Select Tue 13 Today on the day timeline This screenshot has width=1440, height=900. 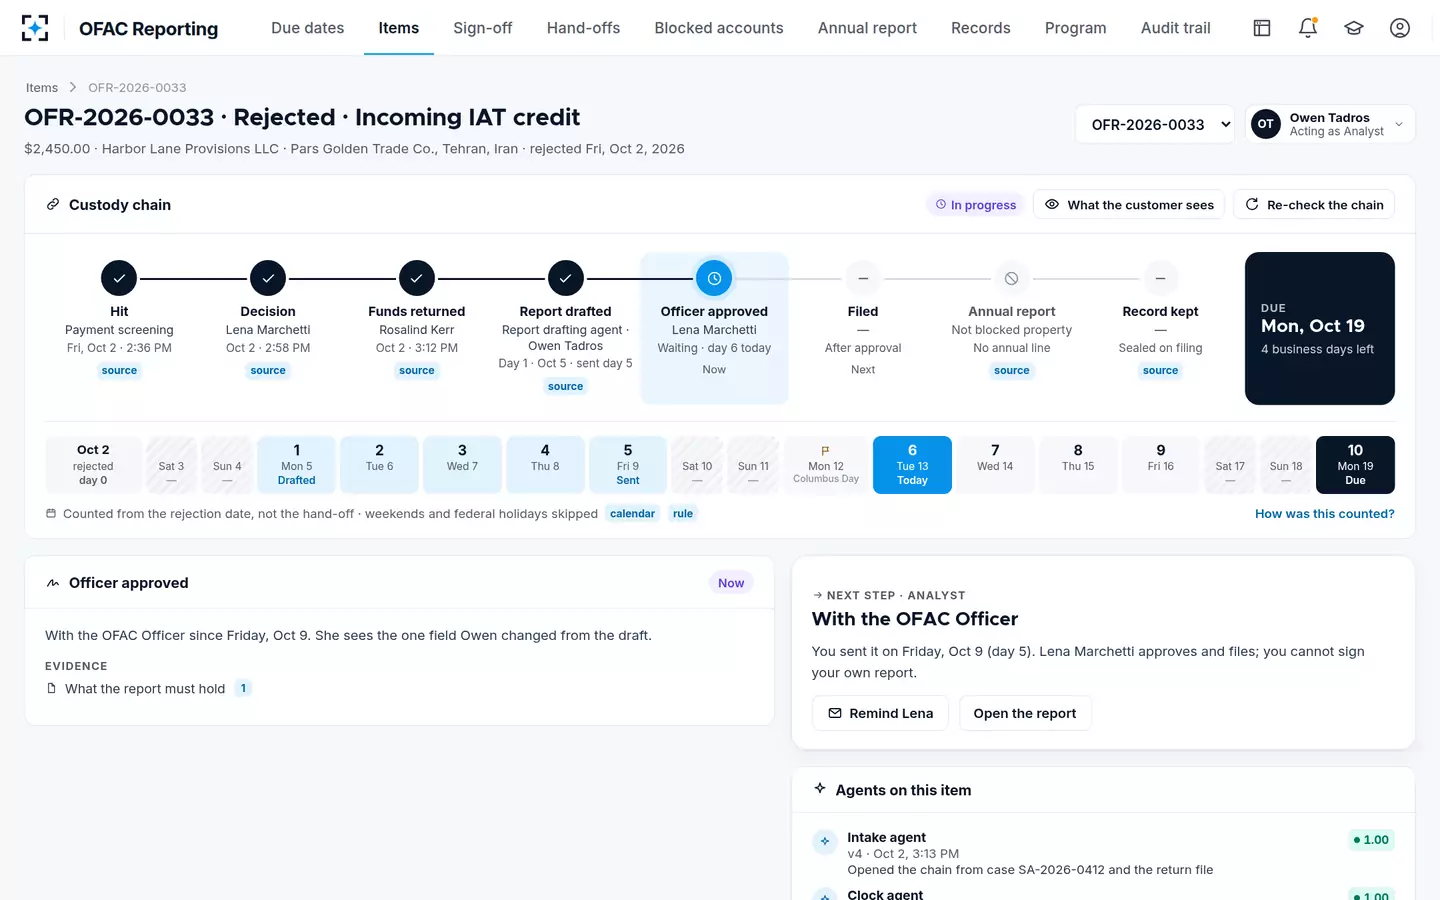912,465
